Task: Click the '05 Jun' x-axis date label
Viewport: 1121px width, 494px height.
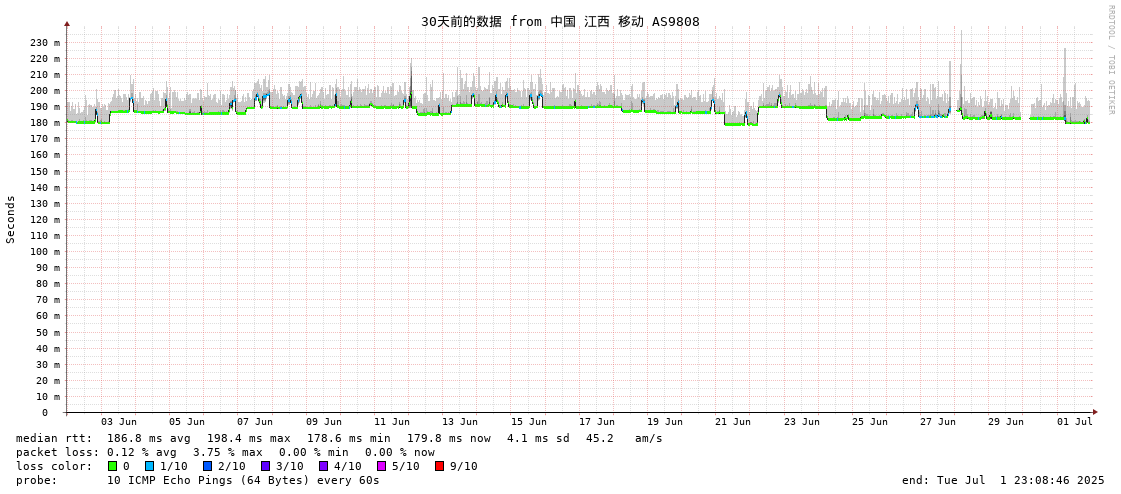Action: pyautogui.click(x=187, y=422)
